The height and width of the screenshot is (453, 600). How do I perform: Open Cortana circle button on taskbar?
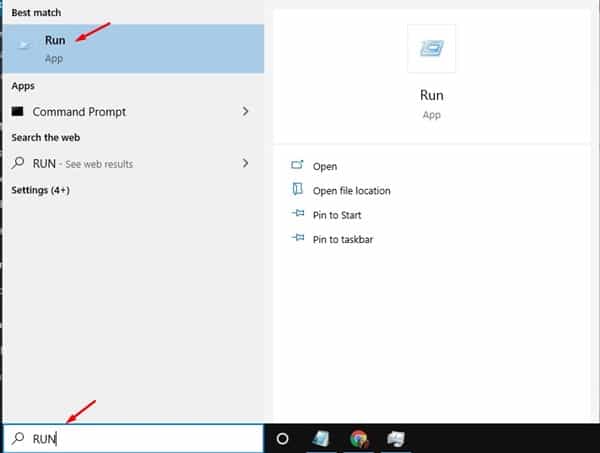[282, 438]
